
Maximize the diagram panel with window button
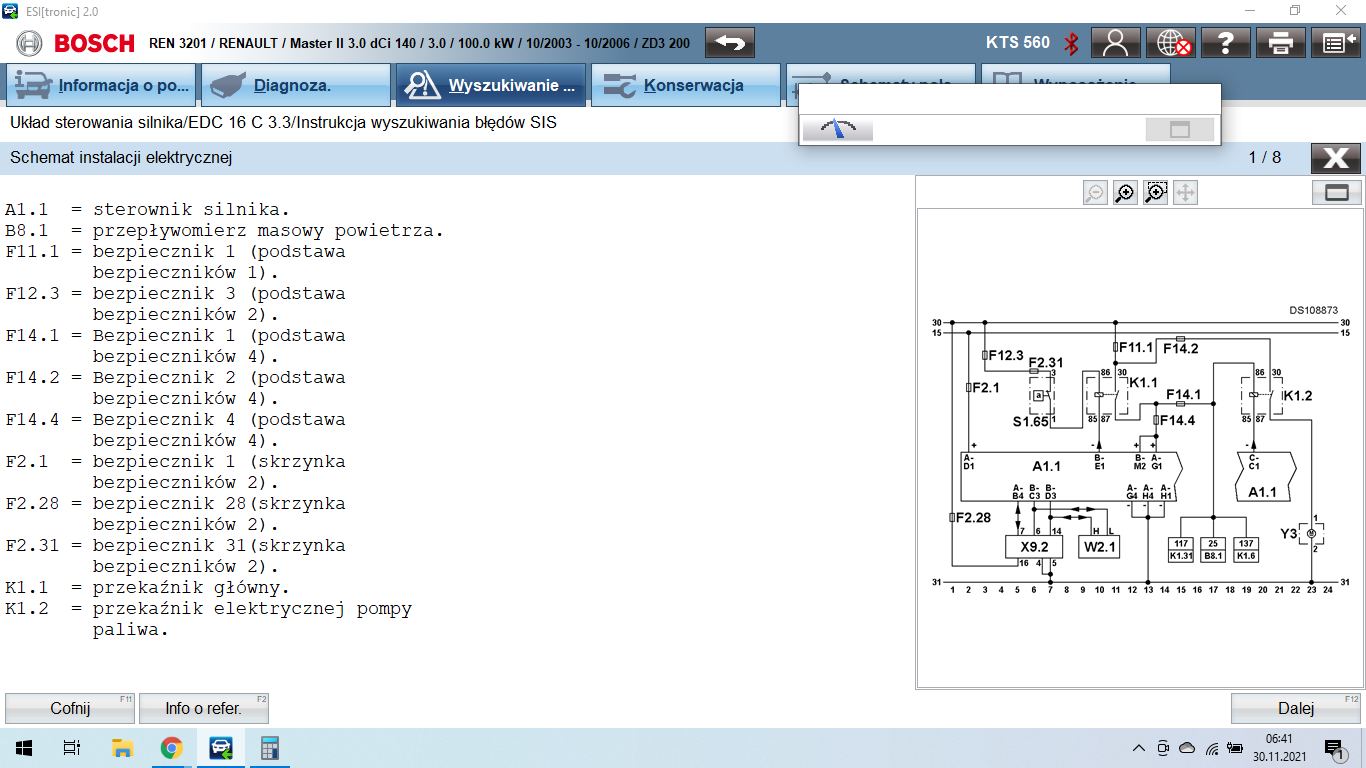[1337, 193]
